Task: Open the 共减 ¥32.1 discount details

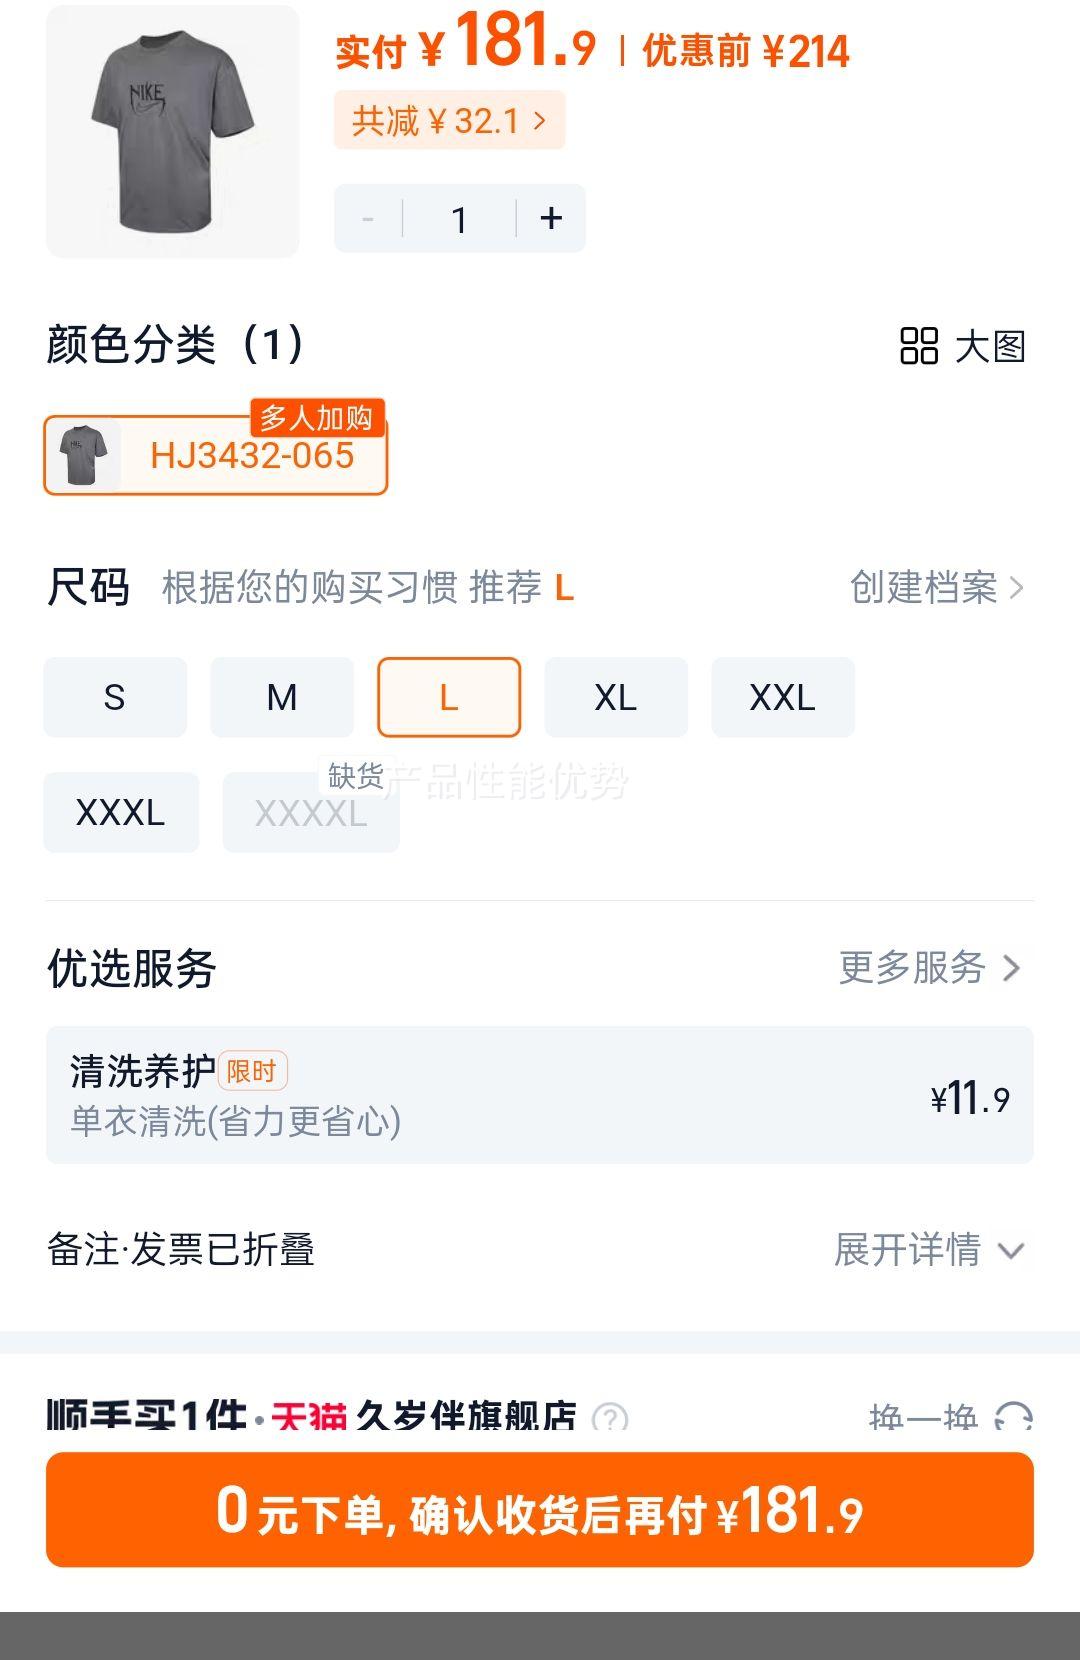Action: point(449,120)
